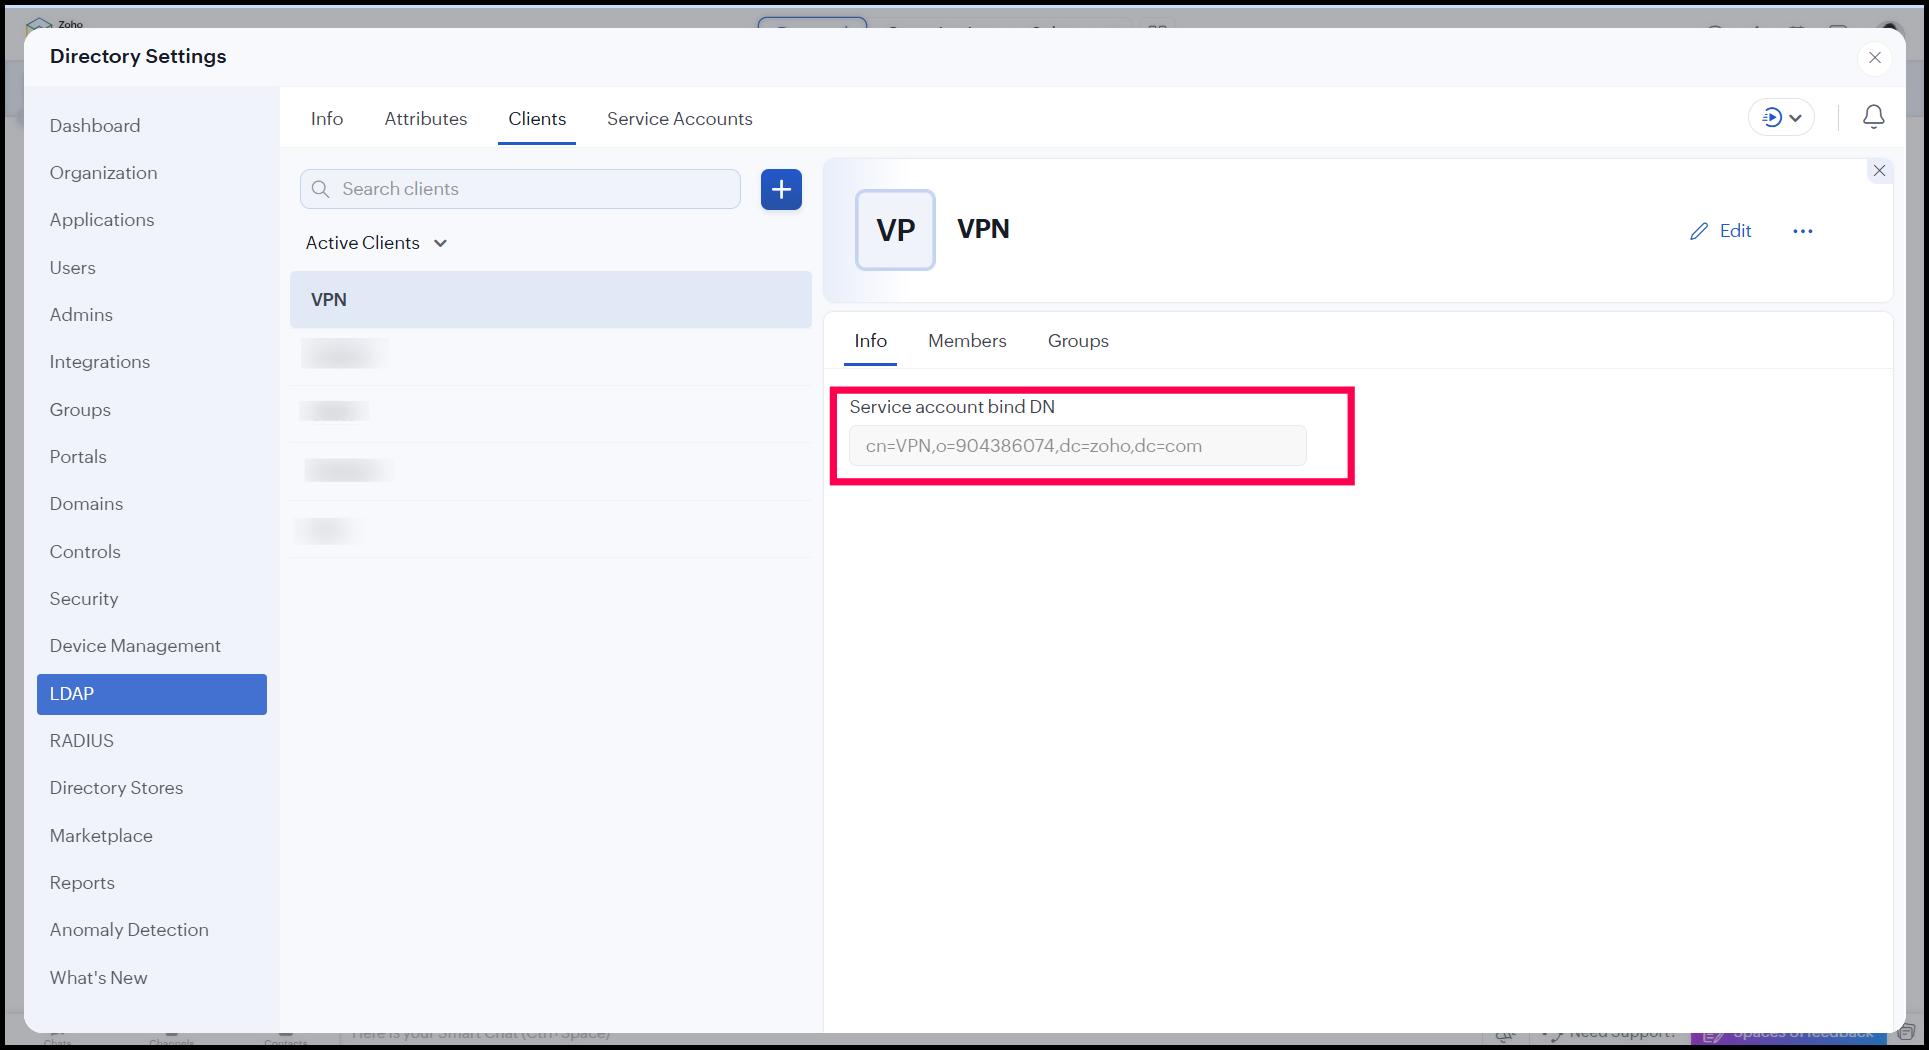Viewport: 1929px width, 1050px height.
Task: Select the Info tab of VPN client
Action: [870, 341]
